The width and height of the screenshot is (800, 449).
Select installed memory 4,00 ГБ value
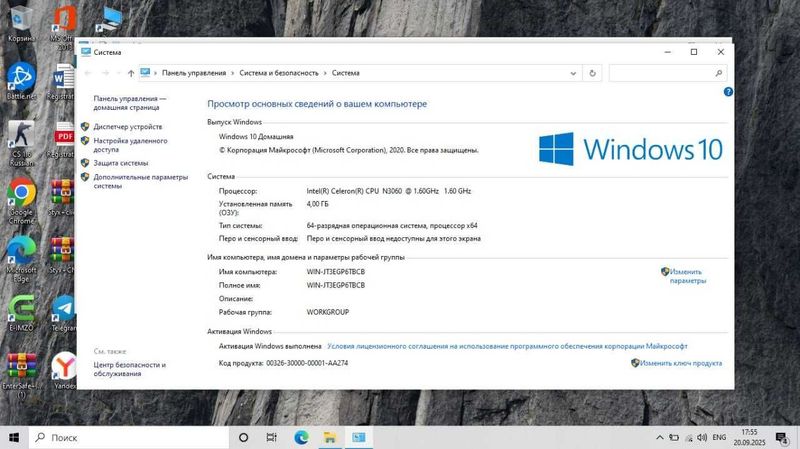pyautogui.click(x=317, y=204)
